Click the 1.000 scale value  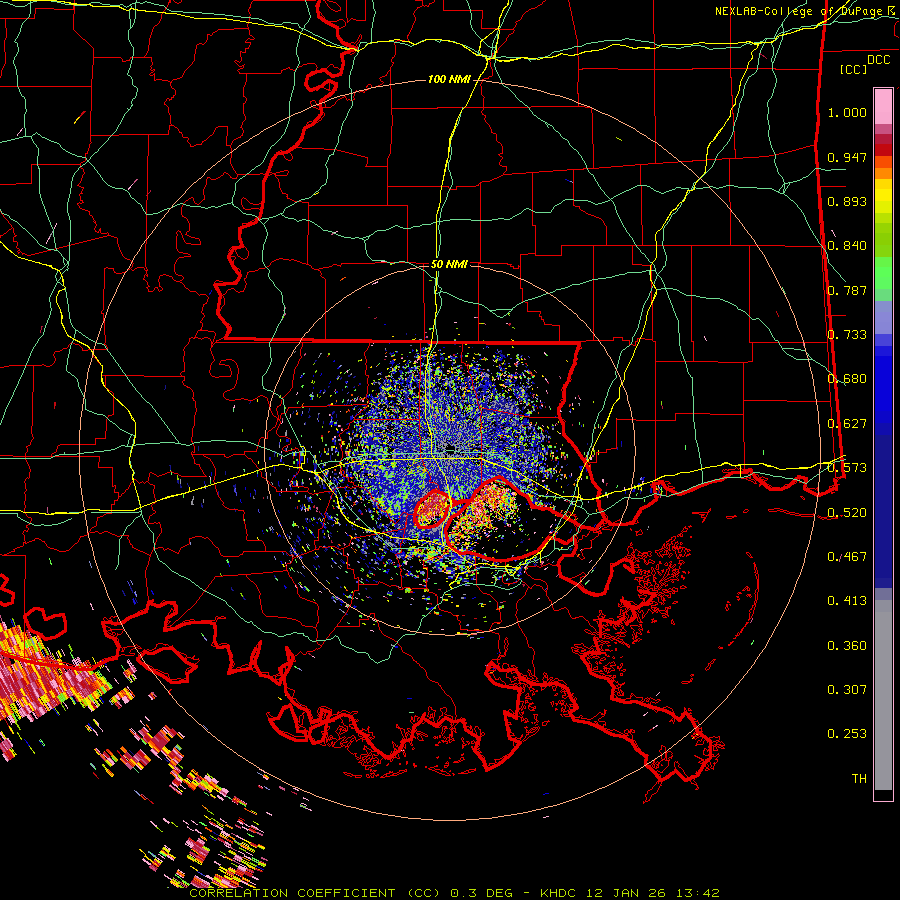[847, 112]
